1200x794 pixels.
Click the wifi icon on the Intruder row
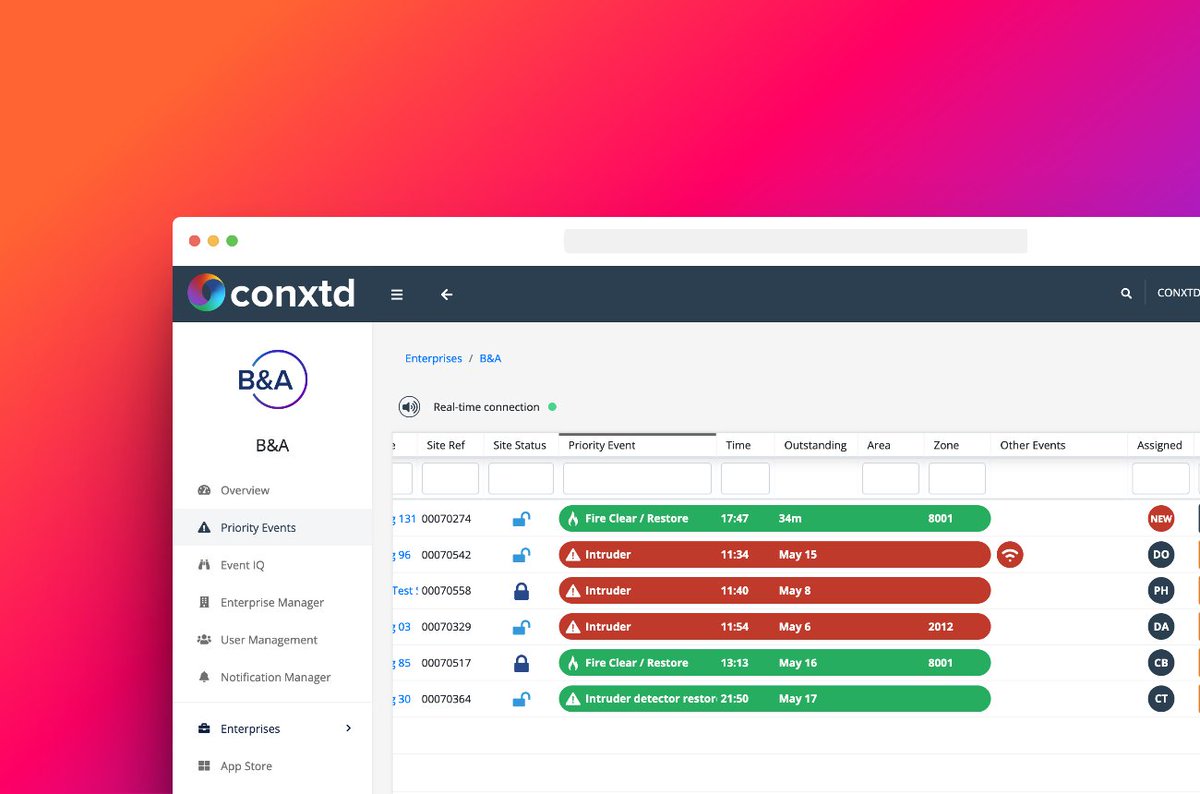[x=1010, y=554]
